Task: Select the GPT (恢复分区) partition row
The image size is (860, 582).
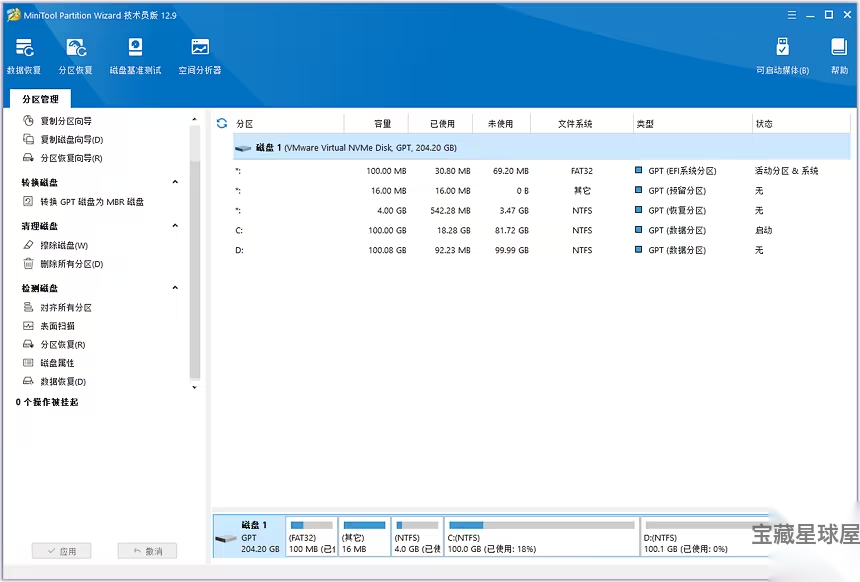Action: click(x=541, y=211)
